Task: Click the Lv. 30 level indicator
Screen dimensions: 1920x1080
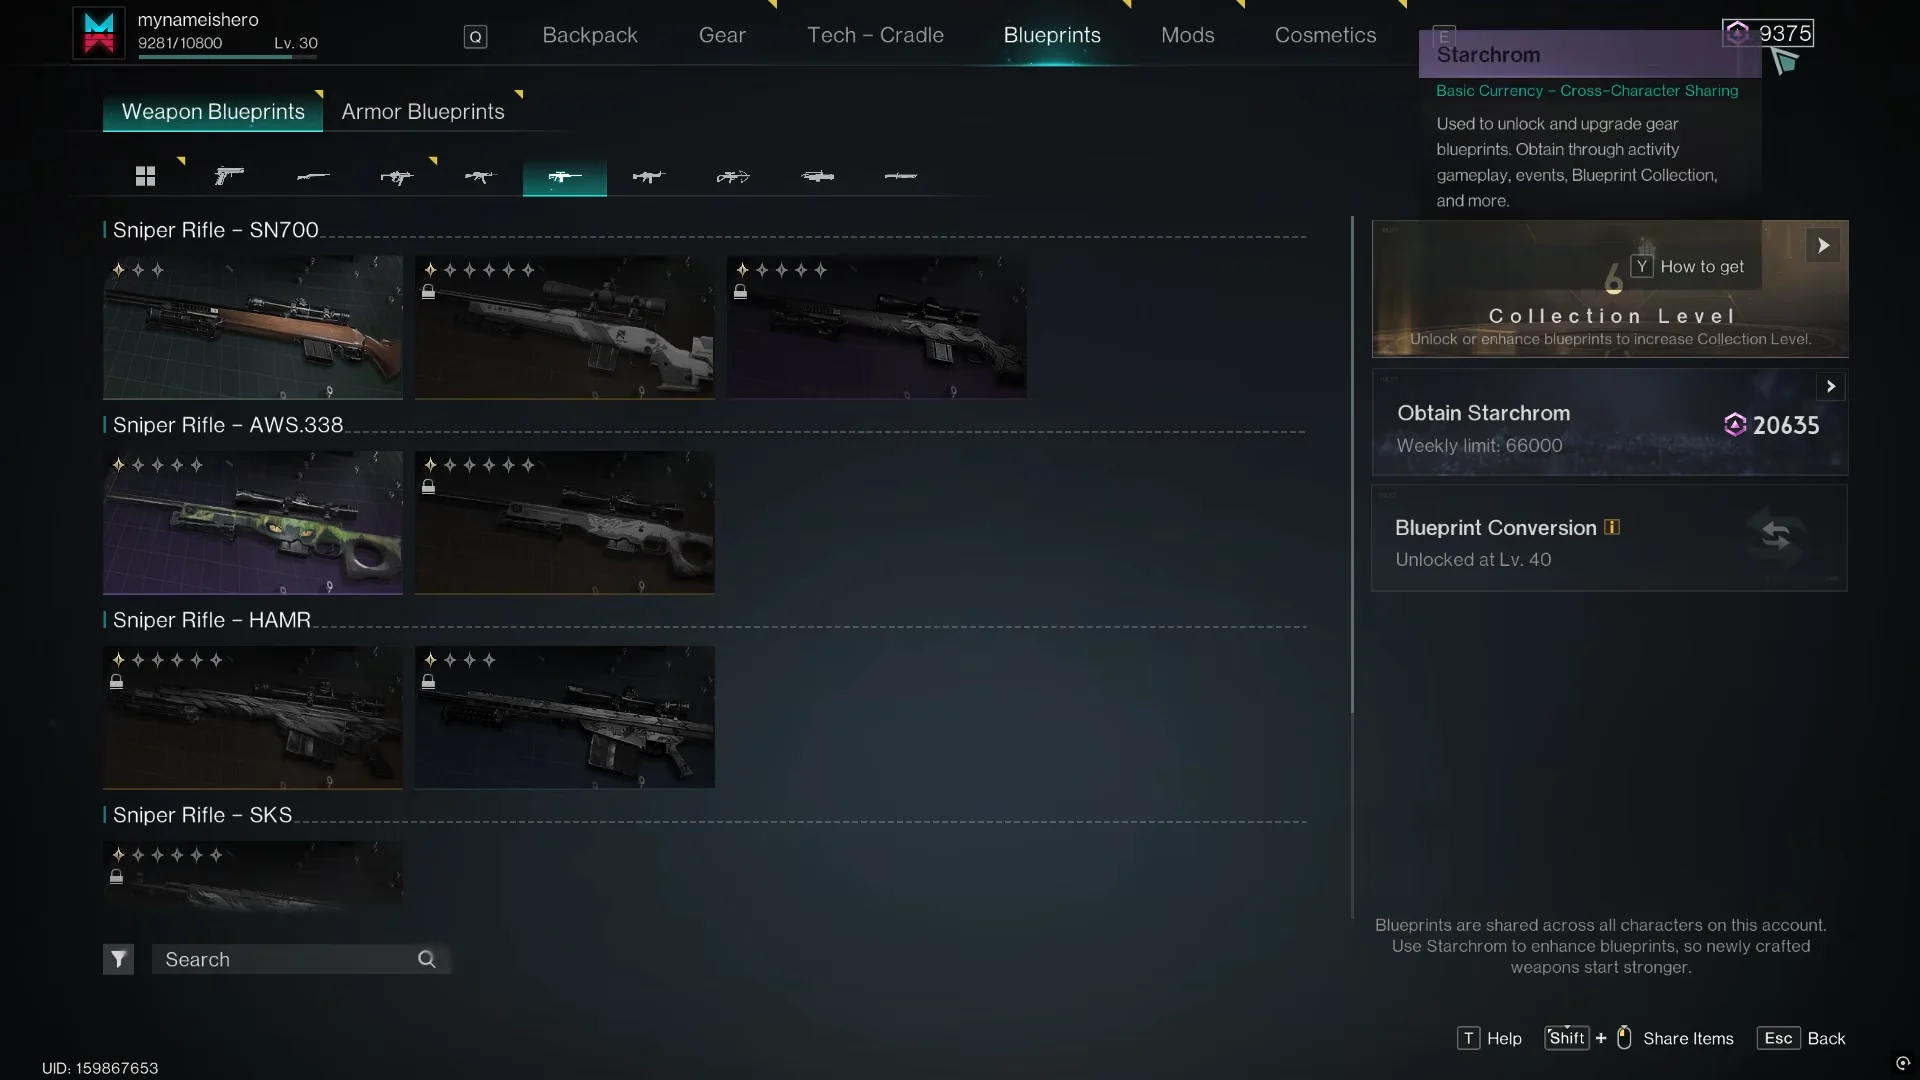Action: [x=296, y=43]
